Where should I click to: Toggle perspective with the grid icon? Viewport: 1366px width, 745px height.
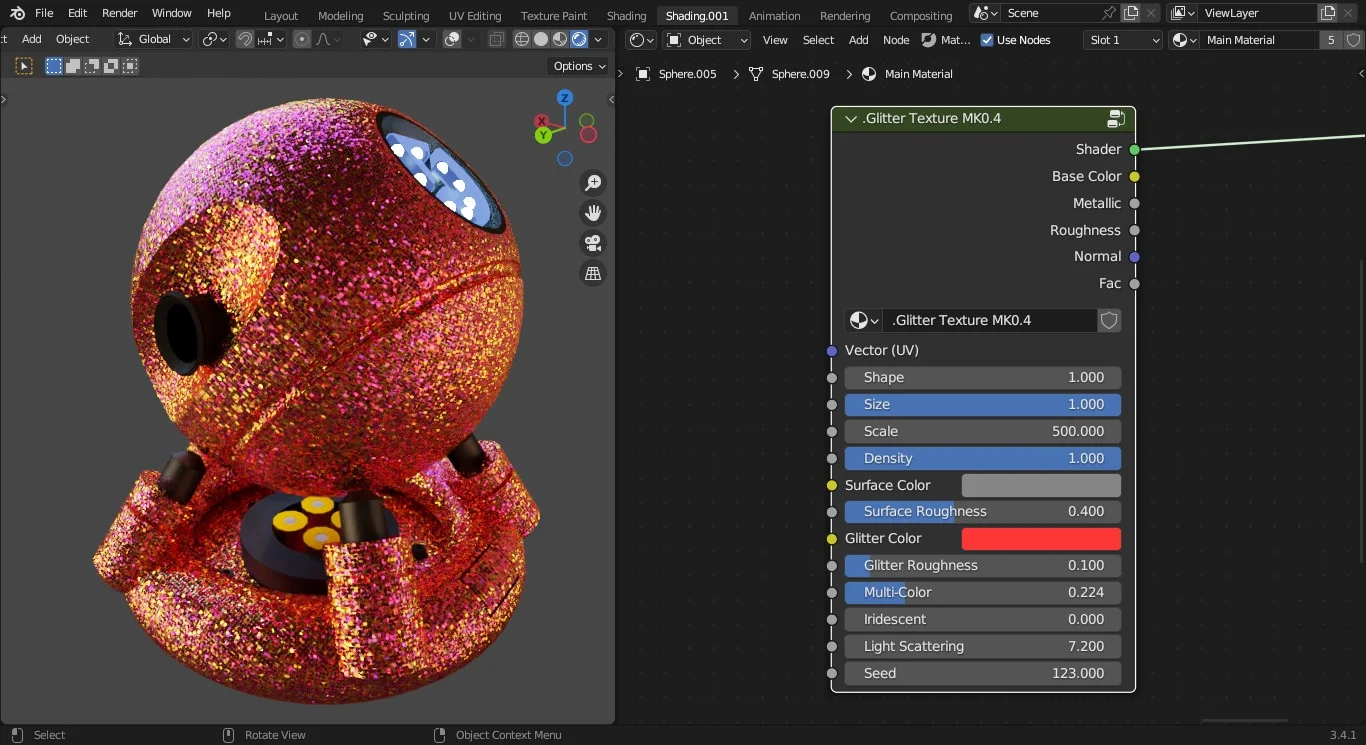point(593,273)
